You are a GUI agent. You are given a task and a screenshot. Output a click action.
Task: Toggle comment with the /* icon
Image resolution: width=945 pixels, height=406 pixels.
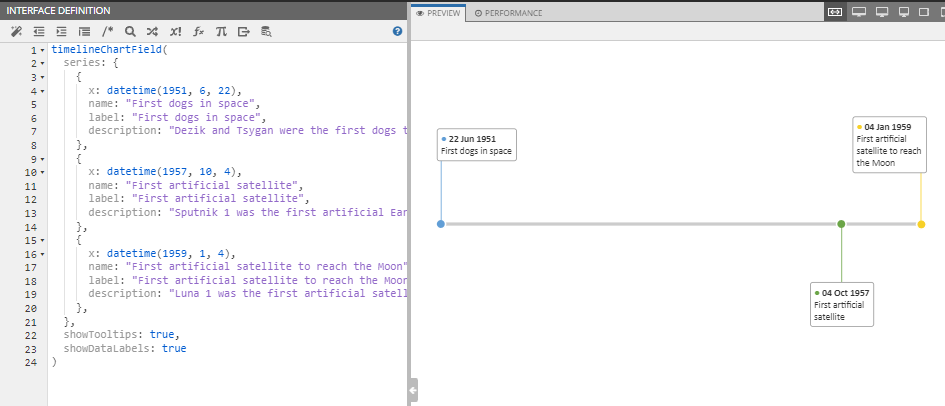click(107, 32)
